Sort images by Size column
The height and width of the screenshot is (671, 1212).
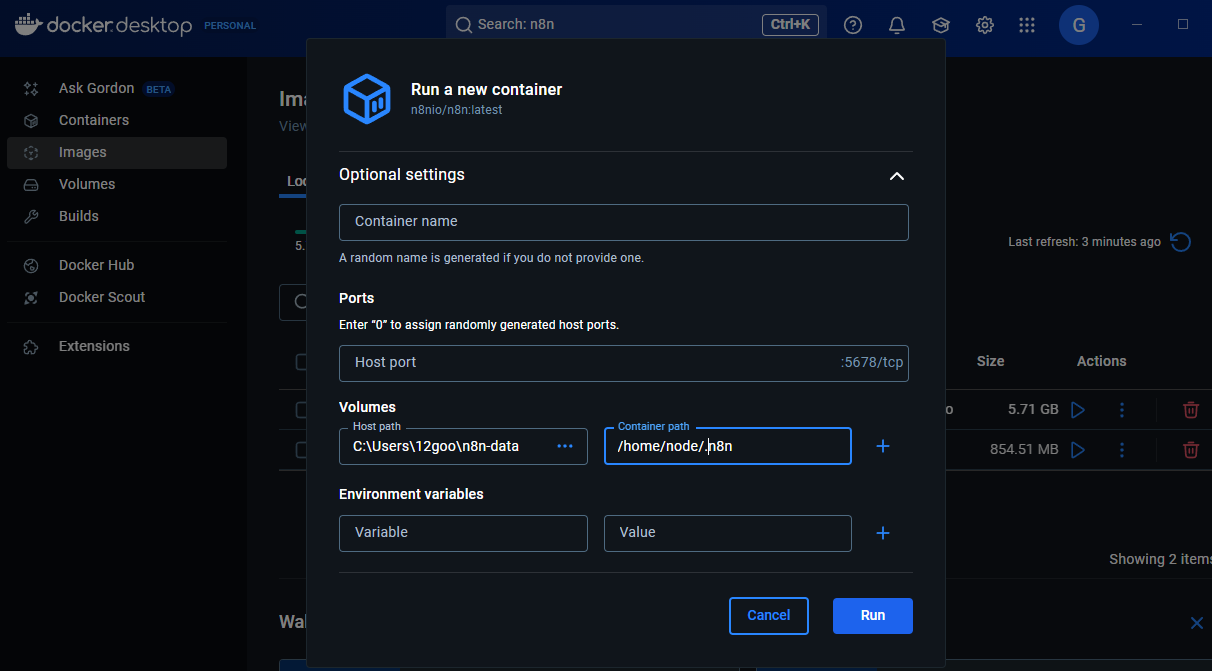[x=990, y=361]
